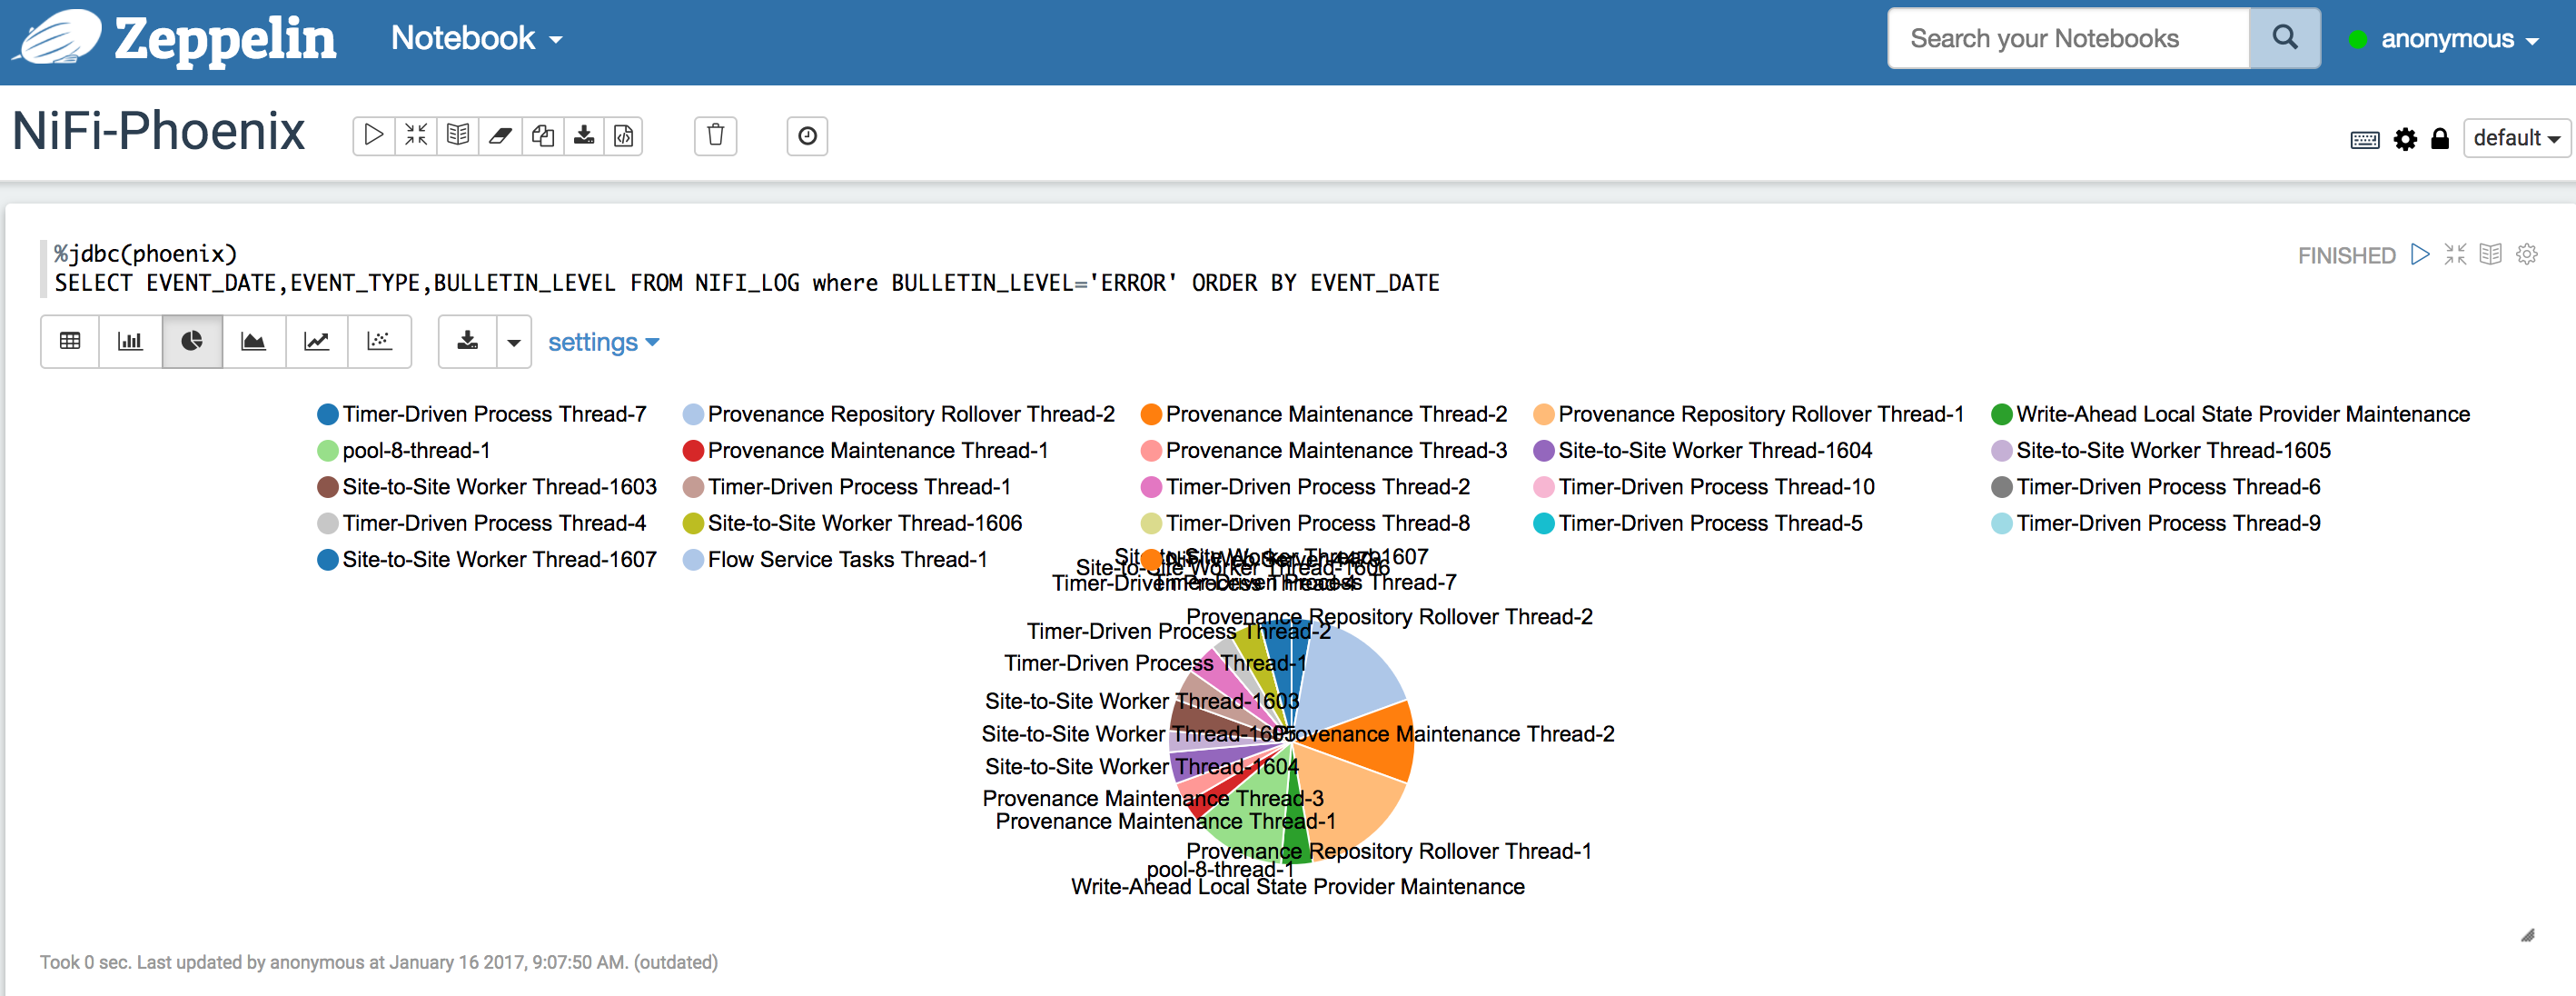2576x996 pixels.
Task: Switch to the line chart visualization
Action: pos(316,341)
